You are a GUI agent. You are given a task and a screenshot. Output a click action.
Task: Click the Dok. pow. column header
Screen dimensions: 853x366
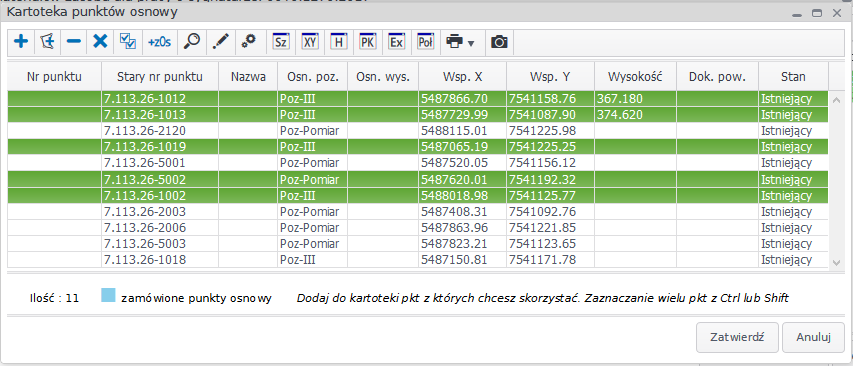[x=718, y=77]
